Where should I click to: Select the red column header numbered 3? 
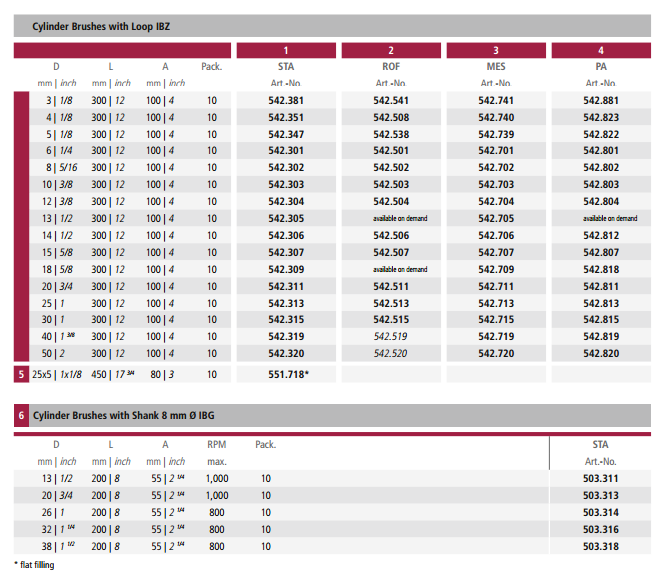point(496,50)
